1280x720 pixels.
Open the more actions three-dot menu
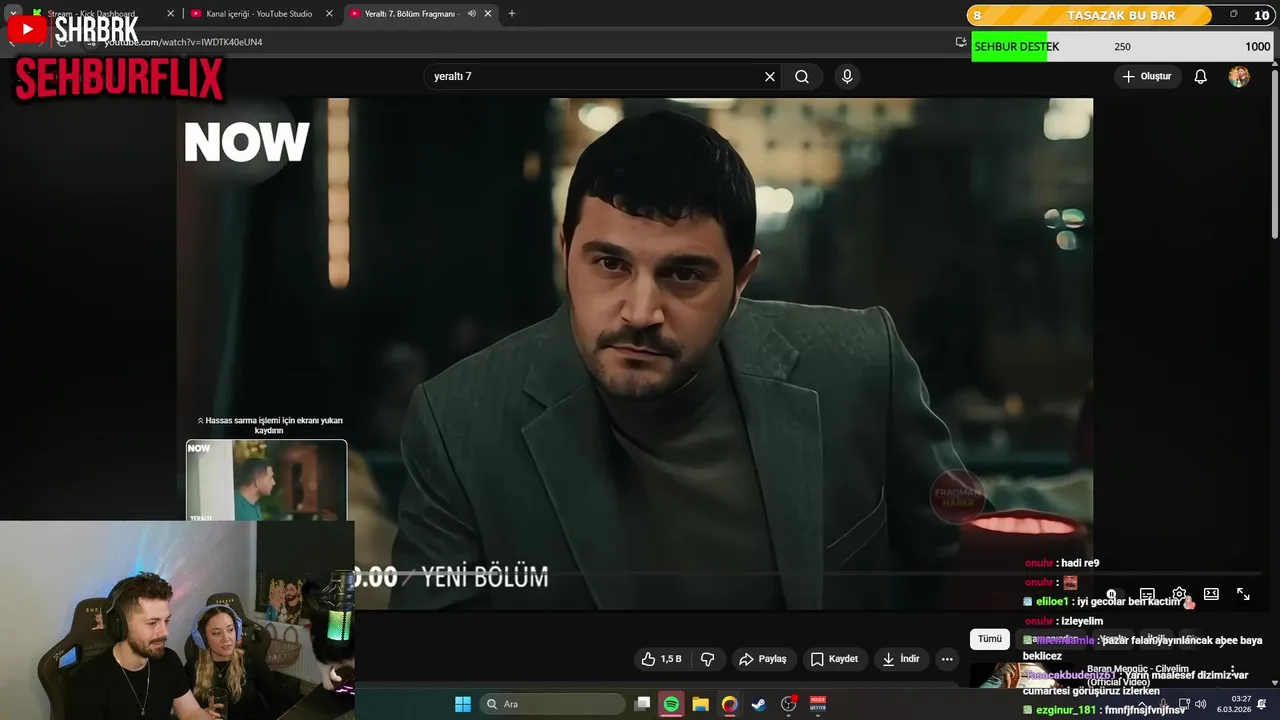point(947,659)
